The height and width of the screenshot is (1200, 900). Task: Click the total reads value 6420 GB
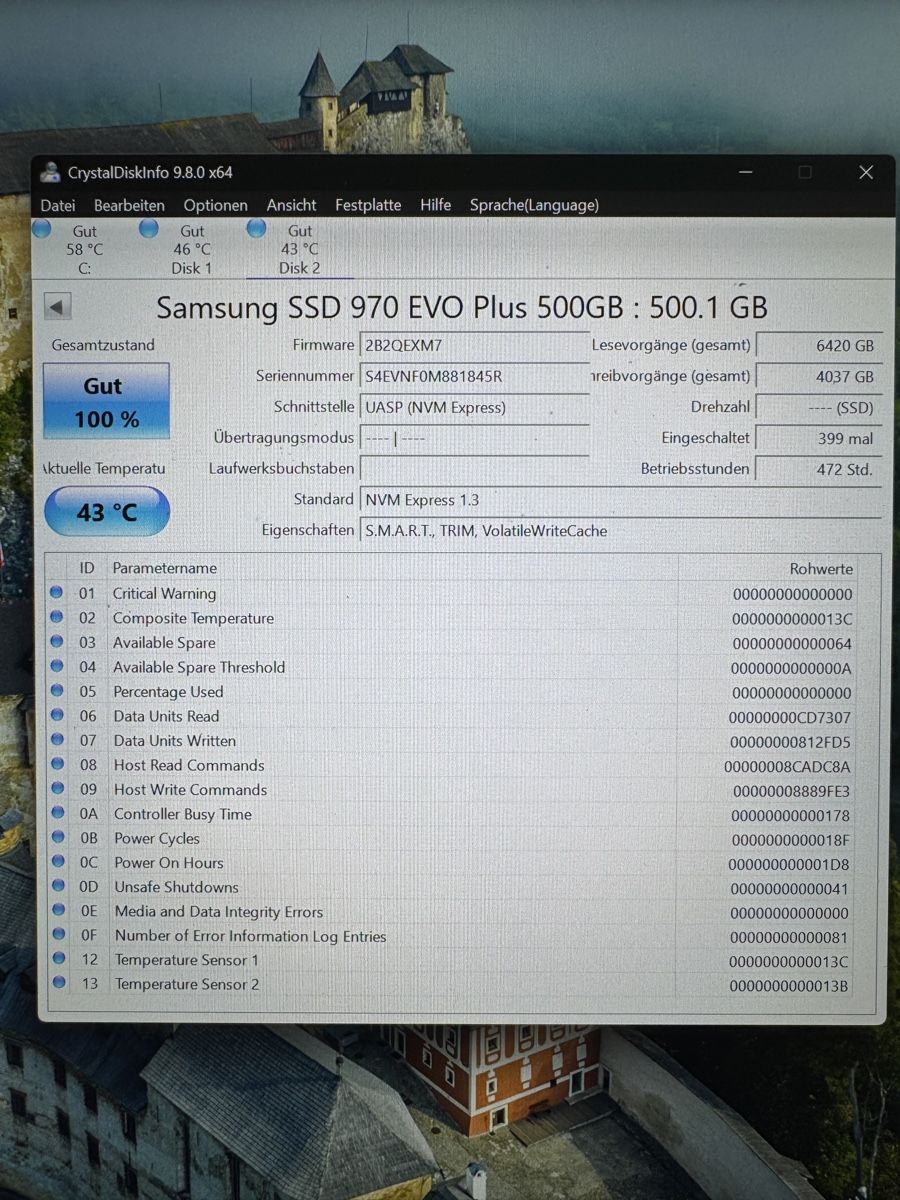click(819, 346)
